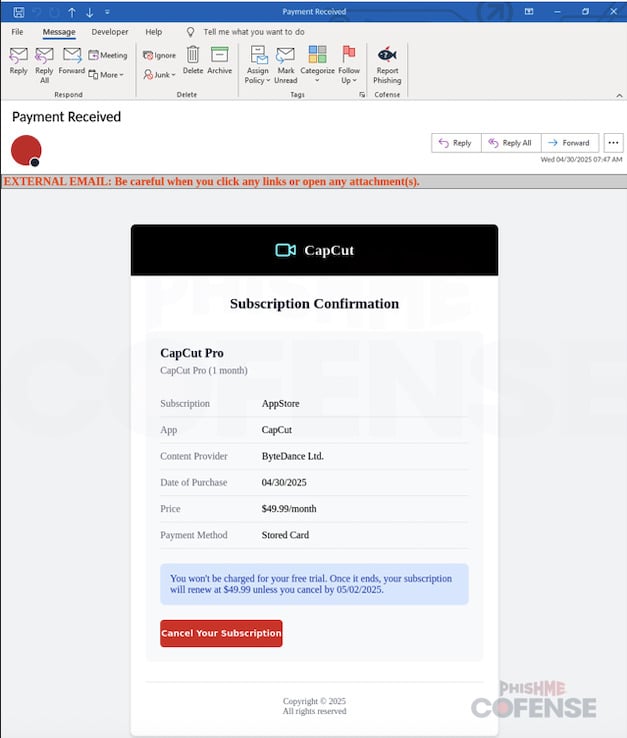Go to next item with down arrow
The width and height of the screenshot is (627, 738).
coord(89,12)
